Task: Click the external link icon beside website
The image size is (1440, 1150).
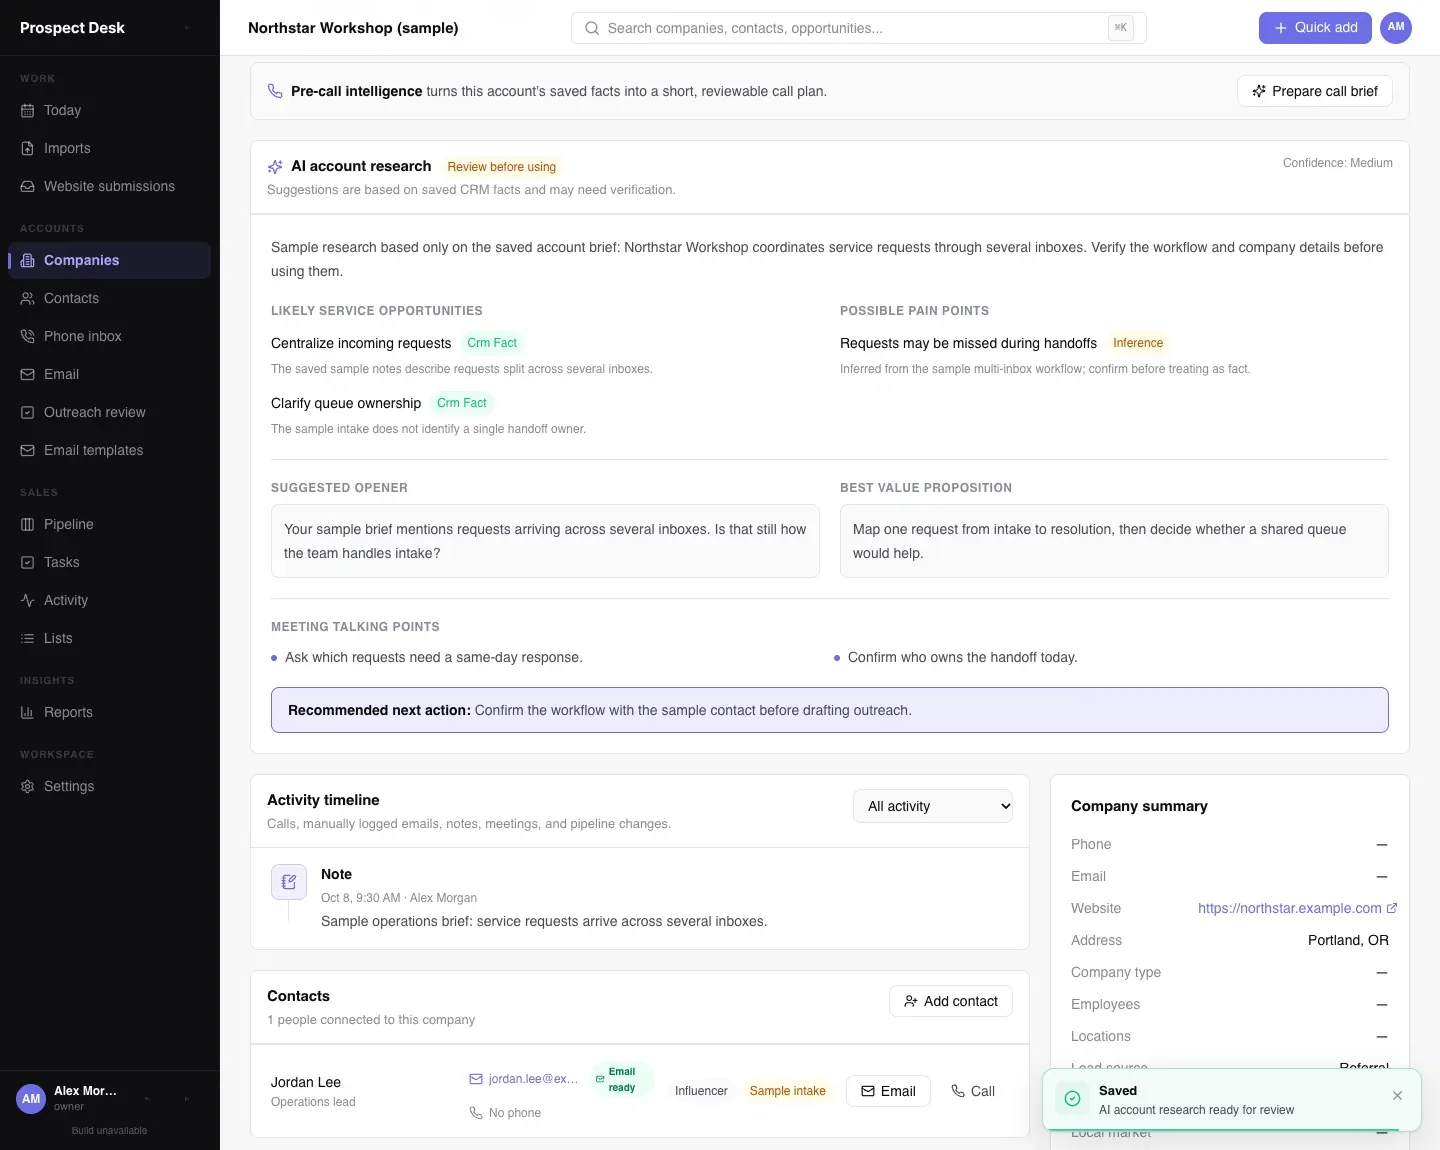Action: [1391, 908]
